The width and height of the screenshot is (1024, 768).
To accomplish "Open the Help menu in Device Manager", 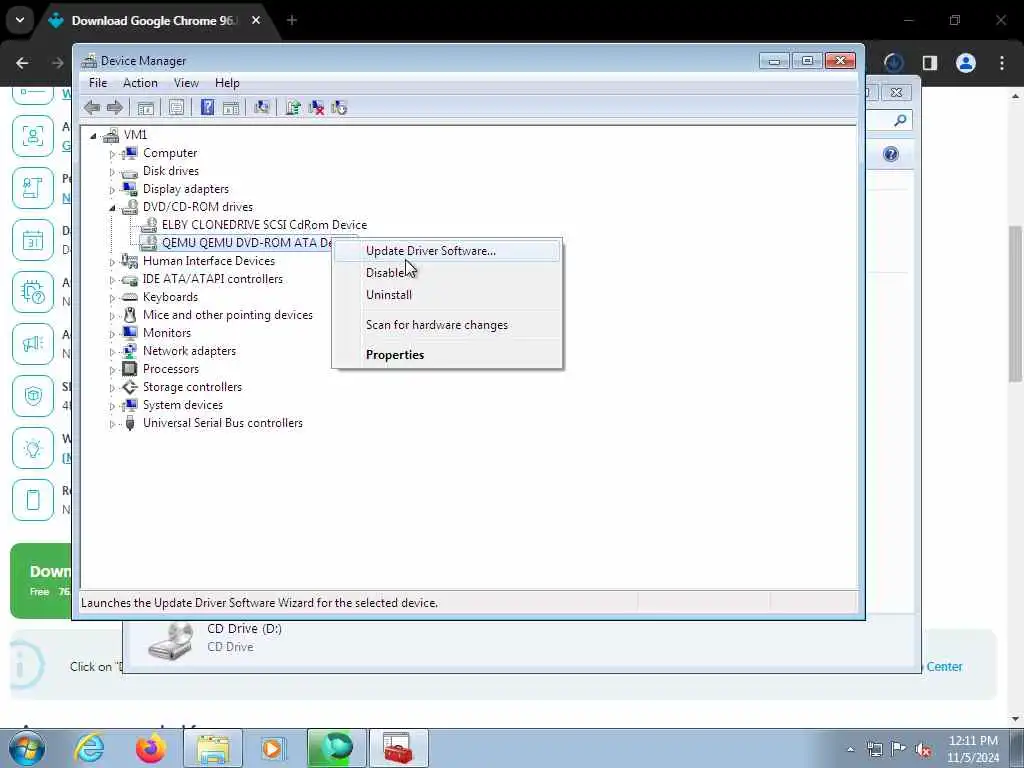I will click(227, 83).
